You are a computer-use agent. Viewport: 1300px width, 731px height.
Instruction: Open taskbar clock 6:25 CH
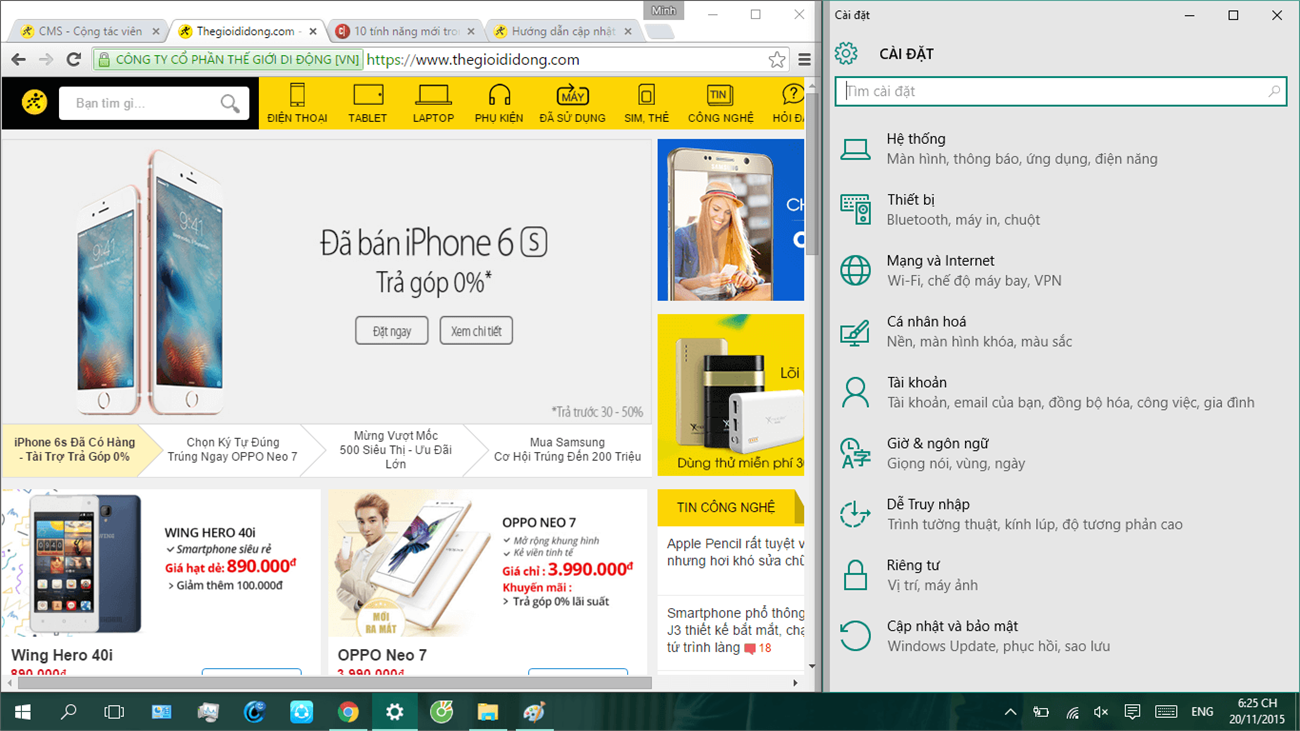[x=1258, y=712]
